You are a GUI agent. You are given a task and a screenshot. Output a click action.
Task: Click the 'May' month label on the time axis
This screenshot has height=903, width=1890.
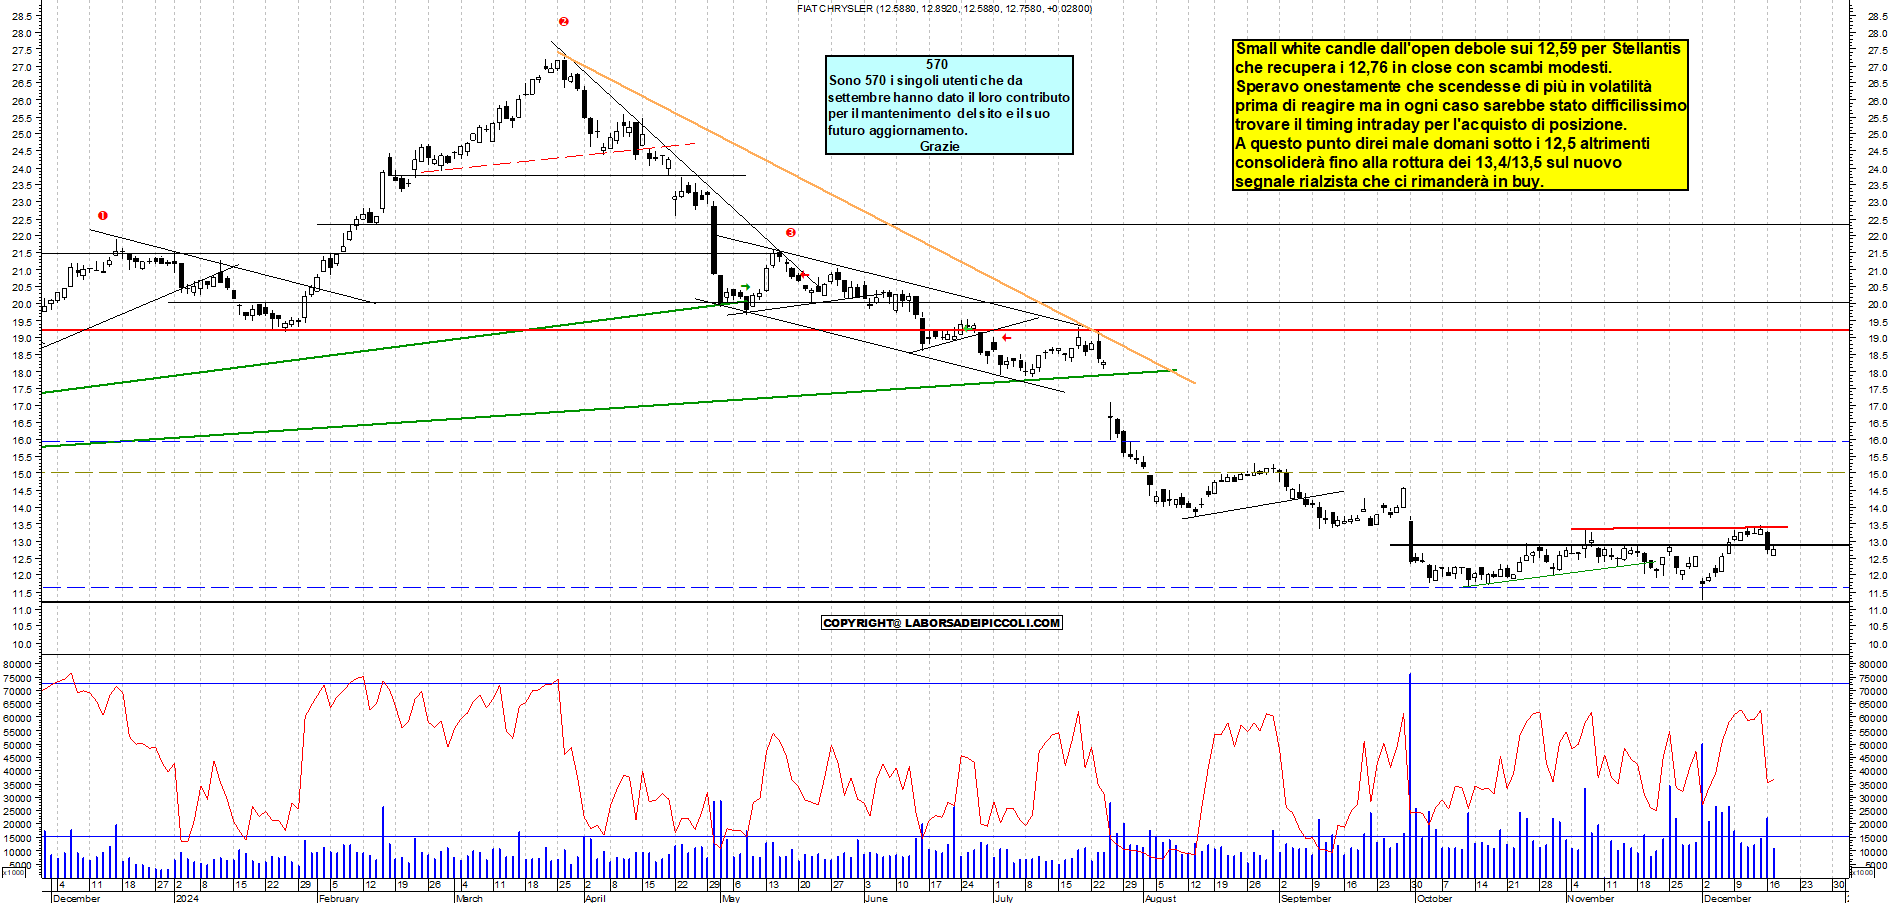[730, 898]
